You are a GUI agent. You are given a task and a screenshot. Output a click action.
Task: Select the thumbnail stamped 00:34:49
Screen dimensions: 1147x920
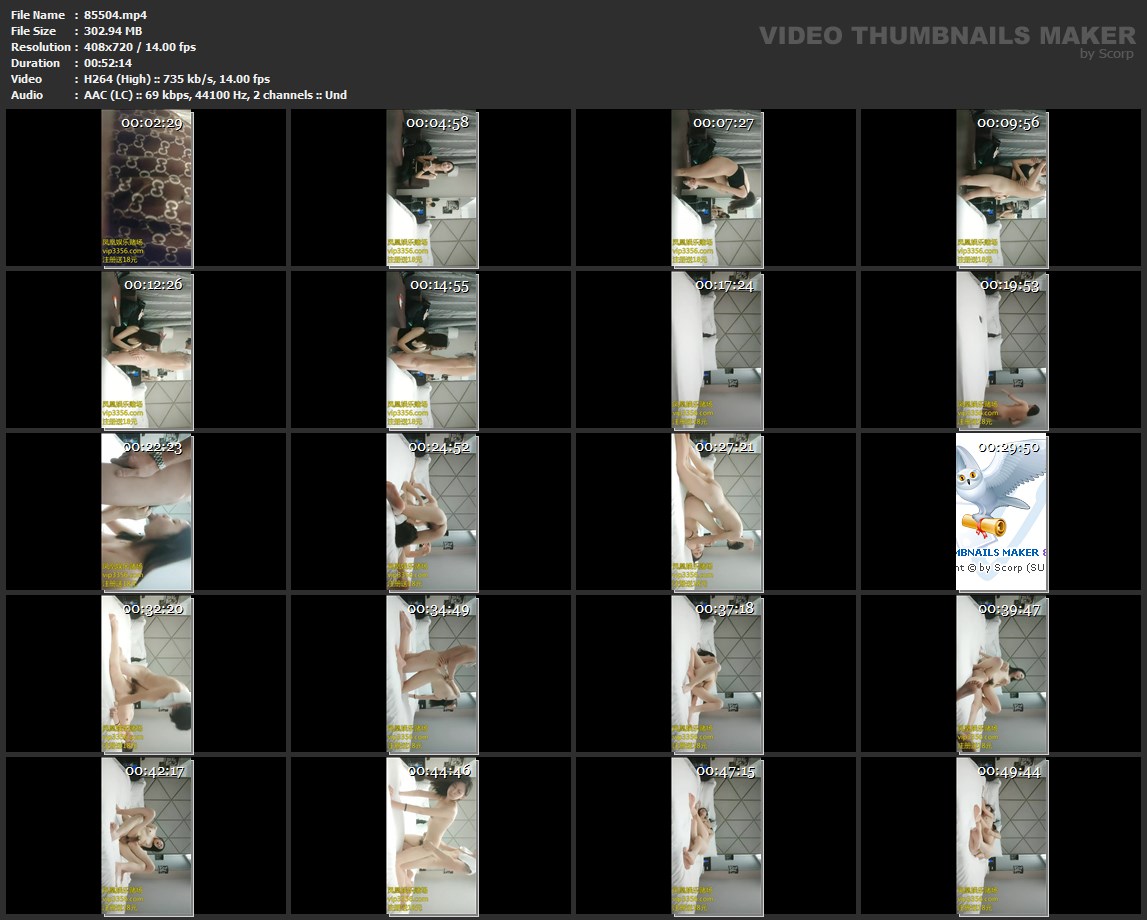(432, 673)
